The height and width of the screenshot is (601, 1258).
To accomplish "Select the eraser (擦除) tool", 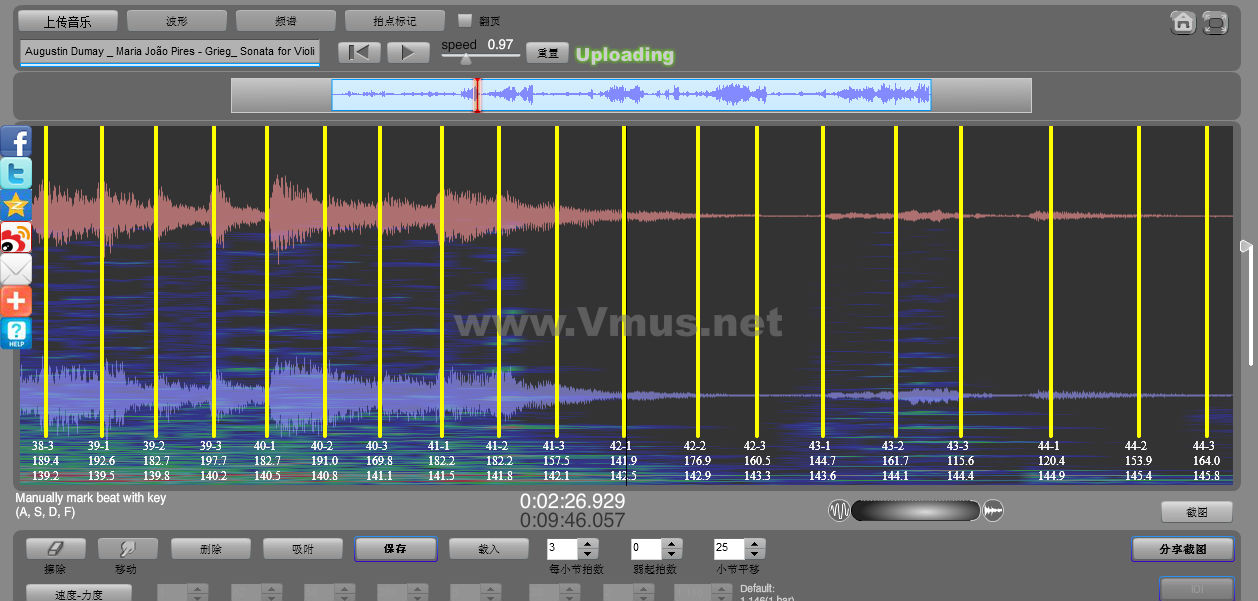I will 55,549.
